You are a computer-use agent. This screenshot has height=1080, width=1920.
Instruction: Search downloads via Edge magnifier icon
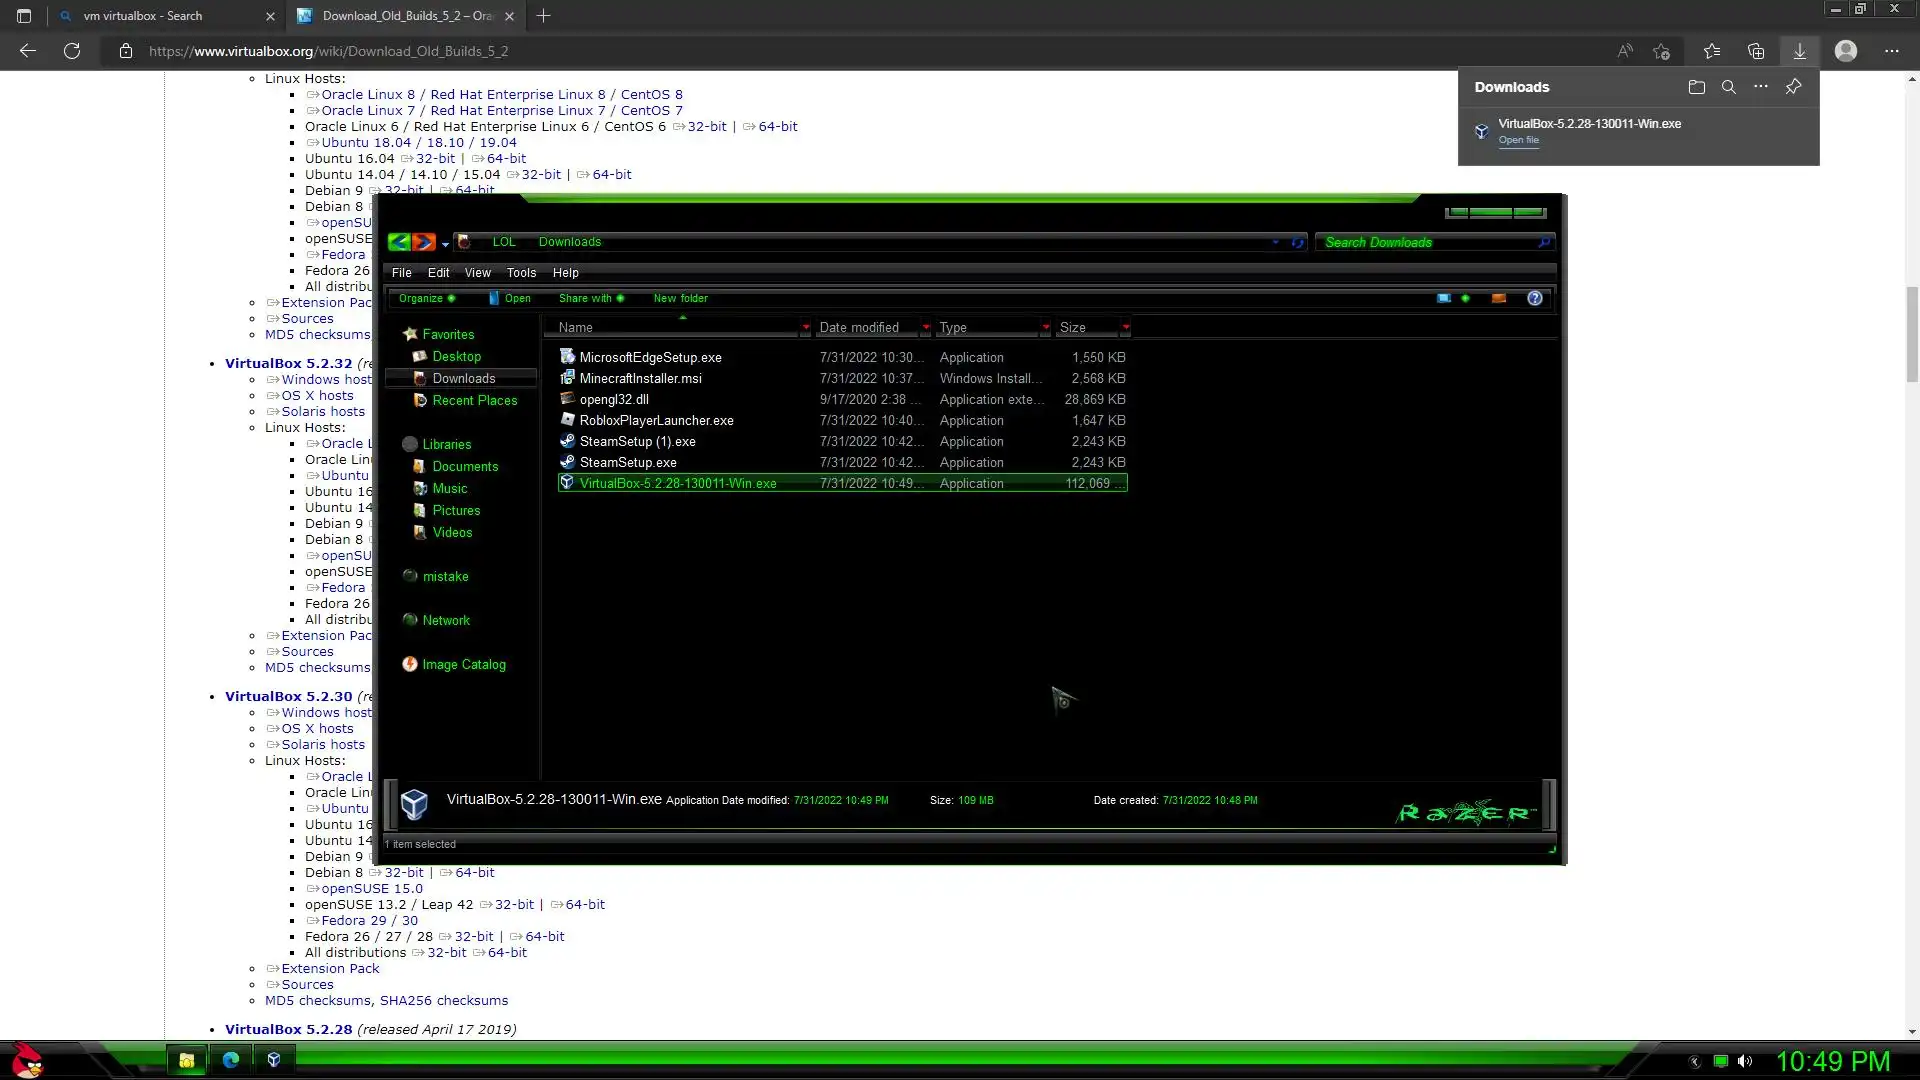[1728, 87]
